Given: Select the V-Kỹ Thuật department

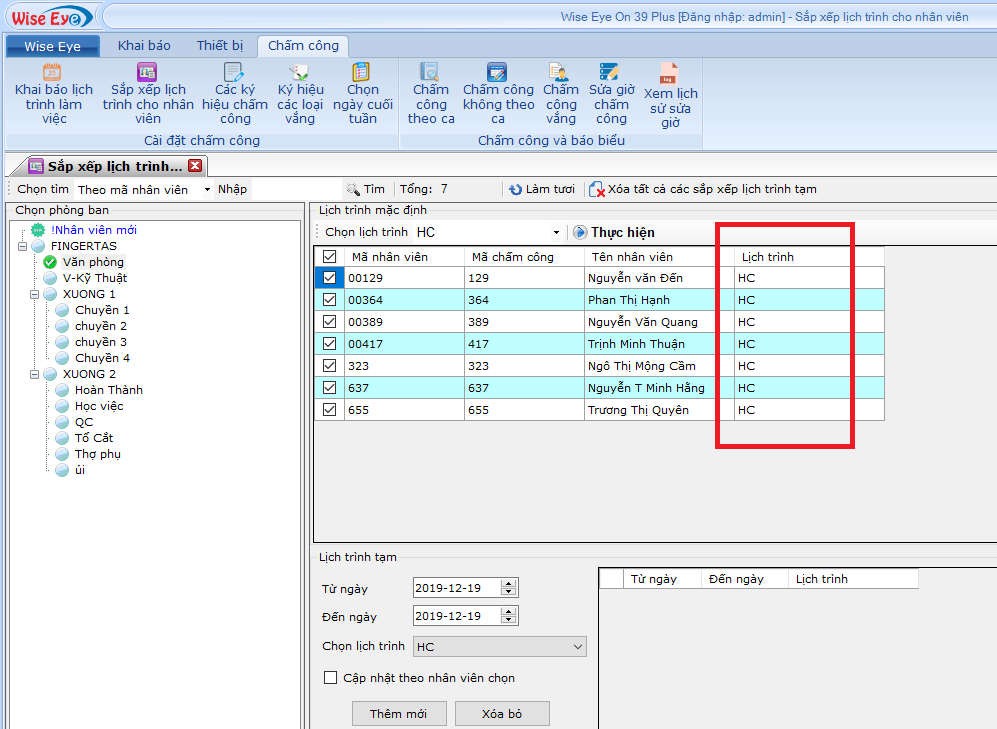Looking at the screenshot, I should click(94, 278).
